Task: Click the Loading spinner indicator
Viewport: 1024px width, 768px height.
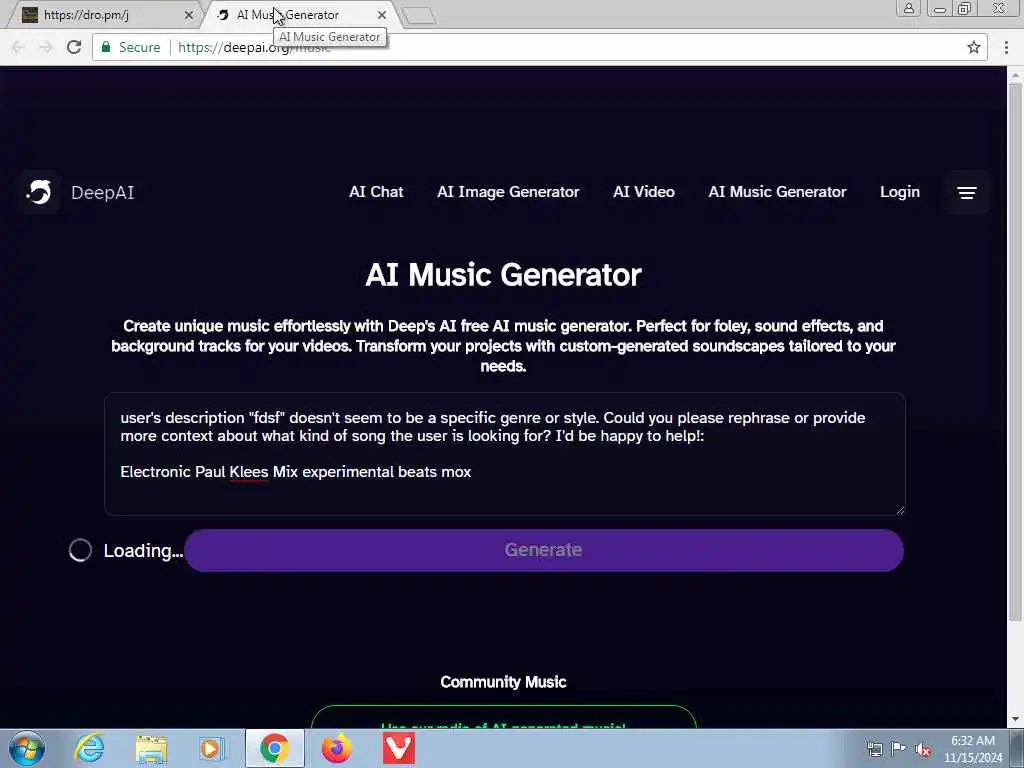Action: 80,550
